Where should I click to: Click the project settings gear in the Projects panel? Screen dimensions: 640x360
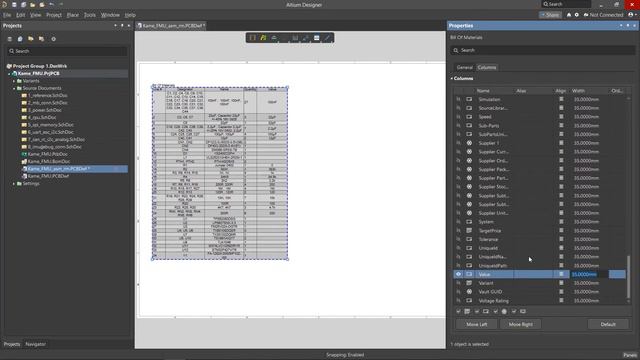pos(53,39)
